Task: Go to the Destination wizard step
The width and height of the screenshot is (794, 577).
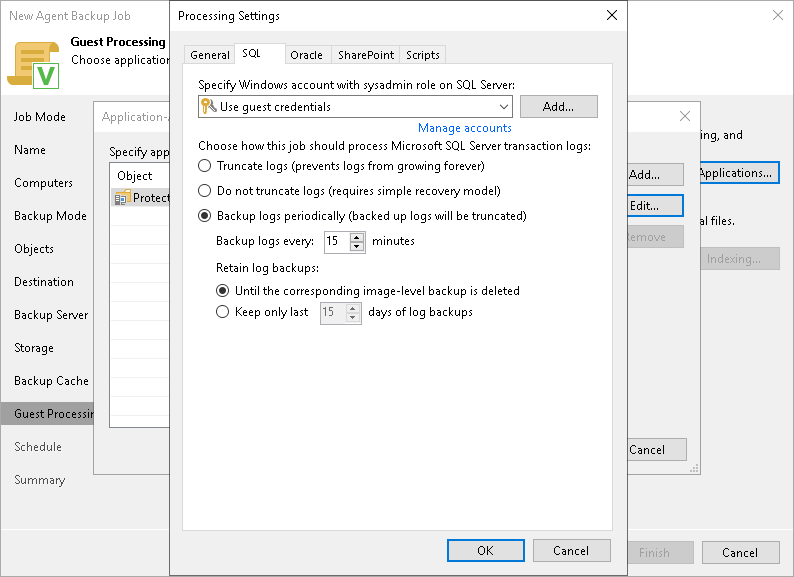Action: 44,282
